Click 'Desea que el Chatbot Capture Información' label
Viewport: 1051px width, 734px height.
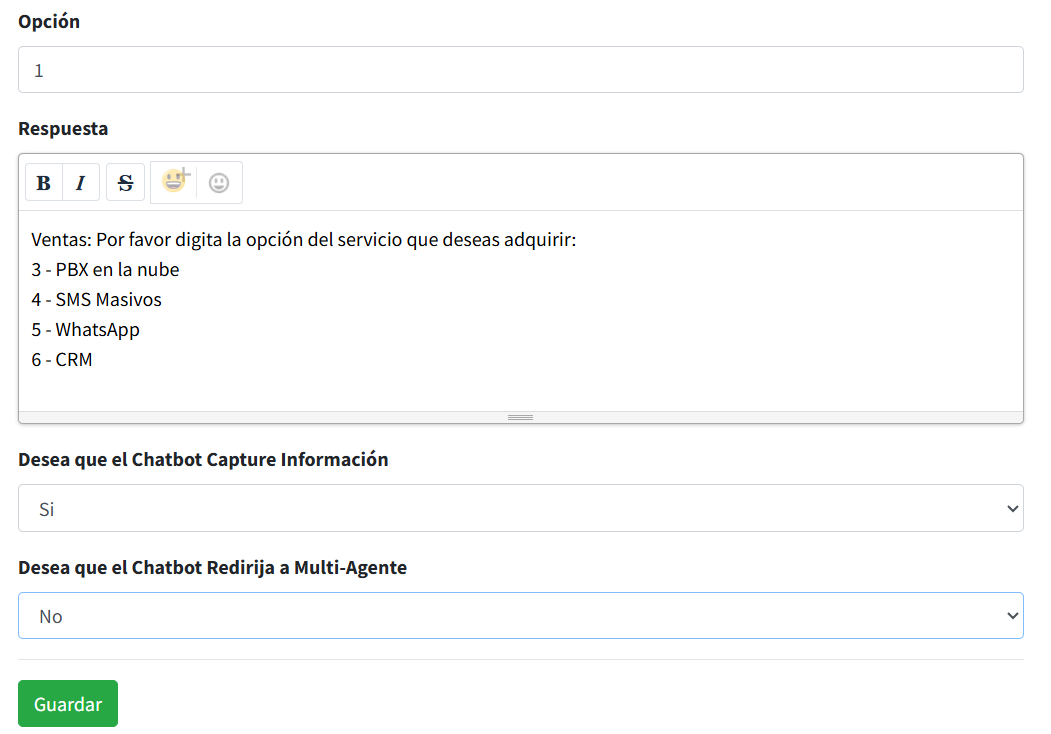[203, 460]
